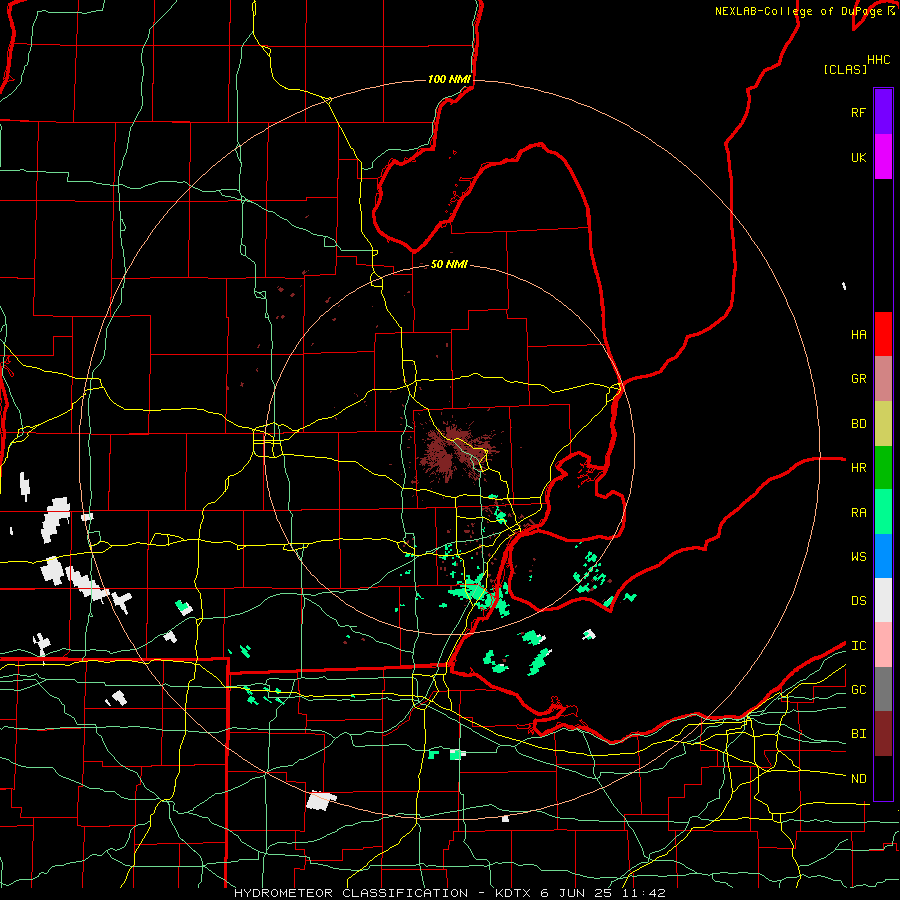The height and width of the screenshot is (900, 900).
Task: Click the 'UK' legend label
Action: [859, 157]
